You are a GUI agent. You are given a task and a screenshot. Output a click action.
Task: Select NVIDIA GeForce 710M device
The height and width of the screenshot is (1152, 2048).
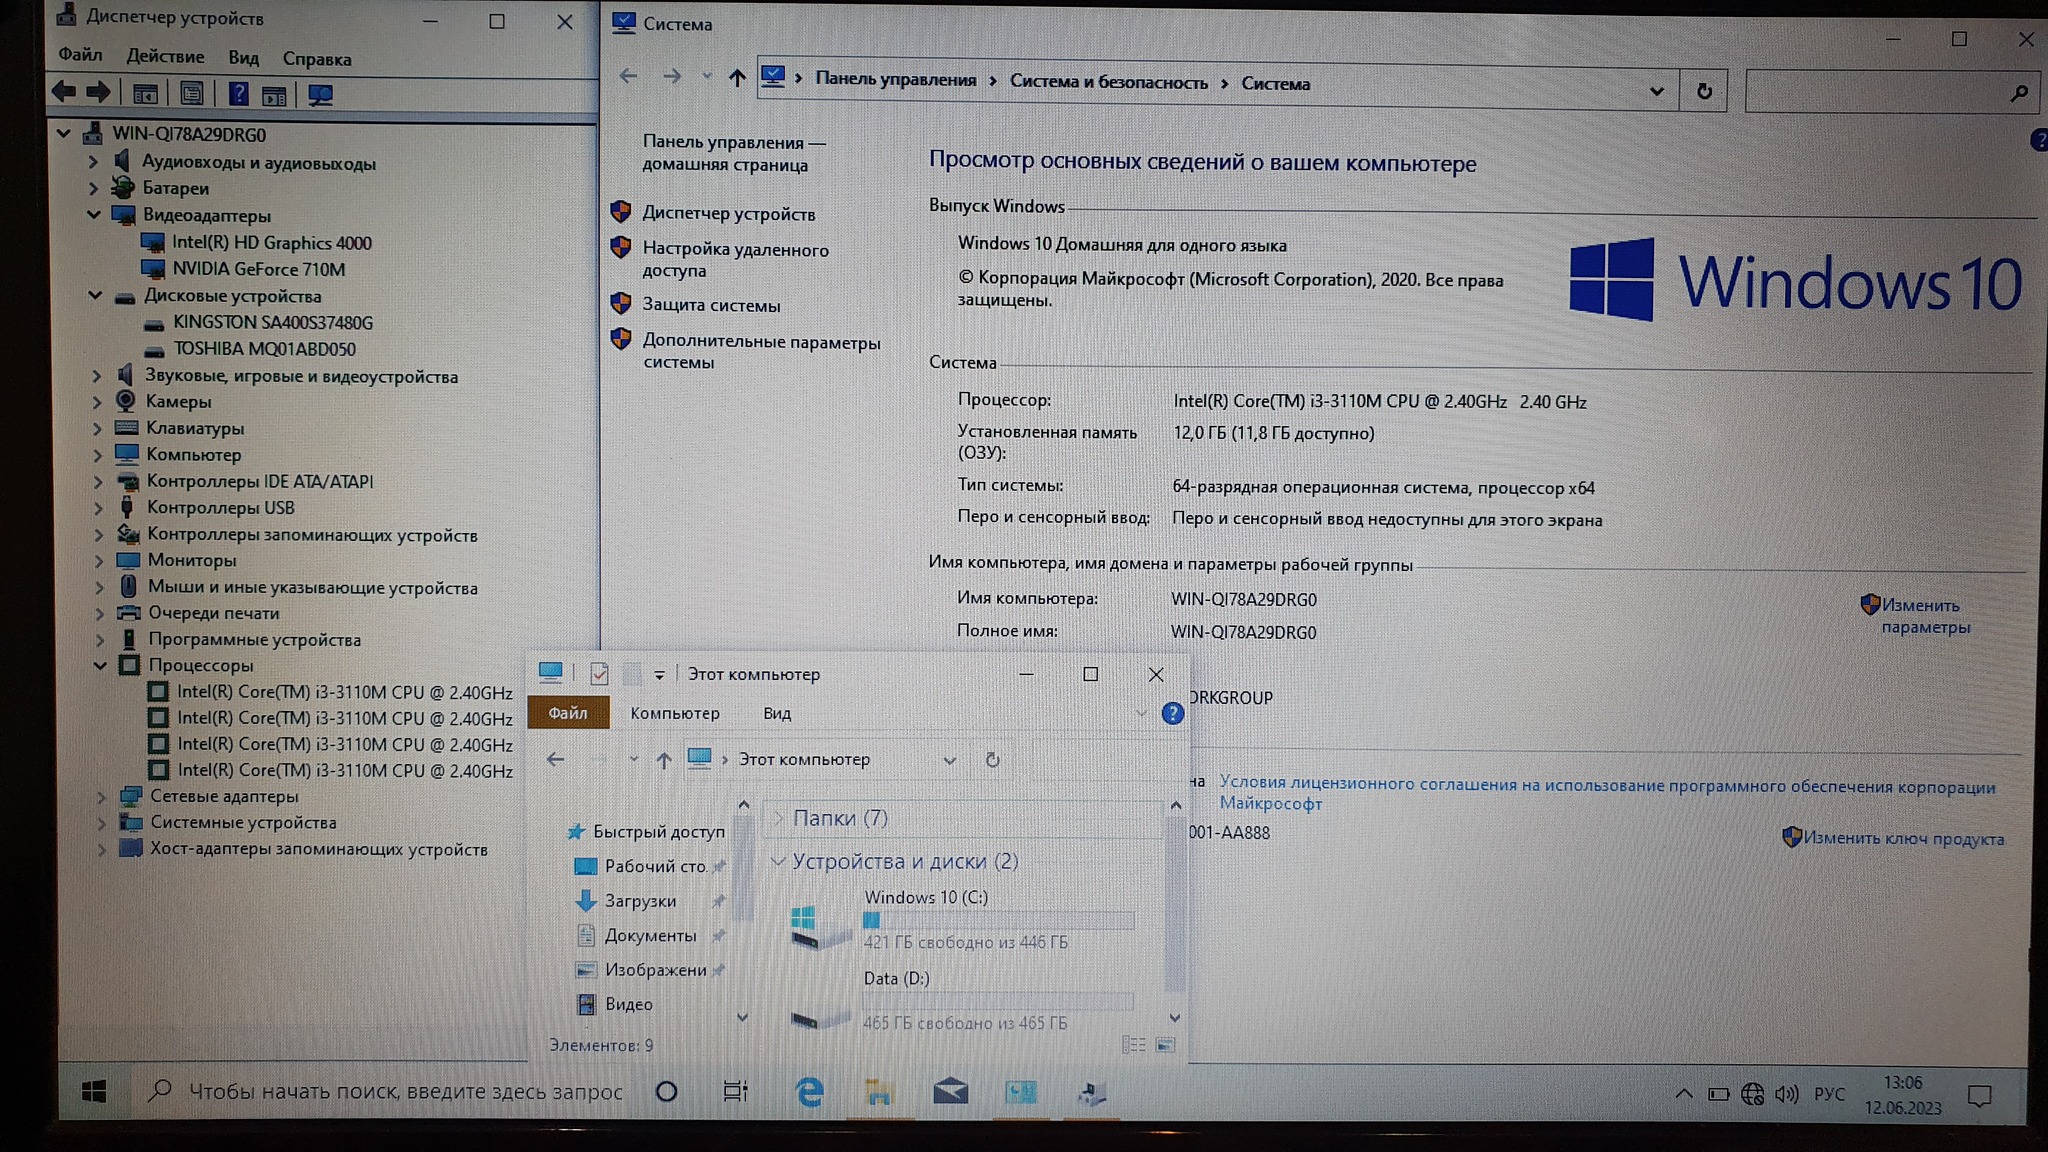[x=258, y=269]
